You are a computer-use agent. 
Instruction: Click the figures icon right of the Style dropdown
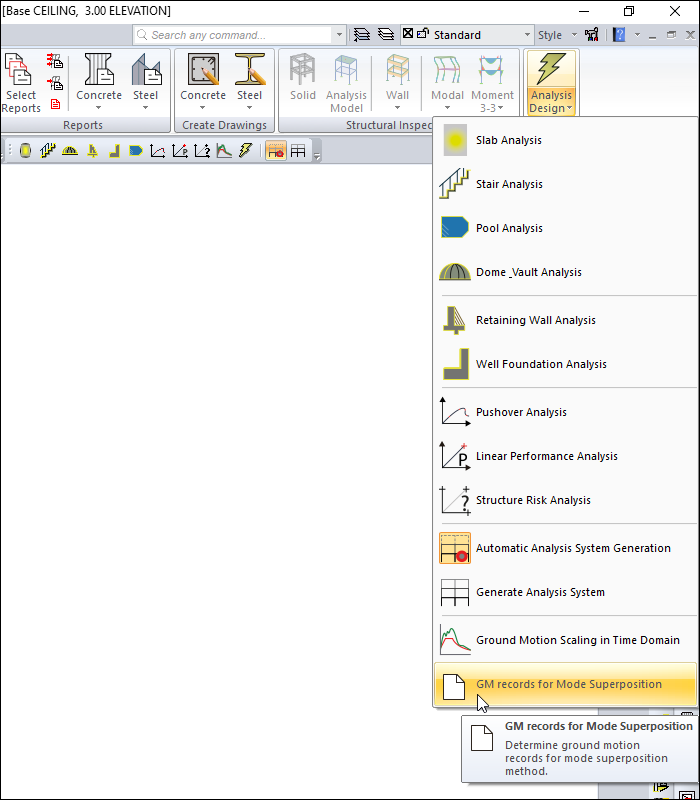point(592,35)
